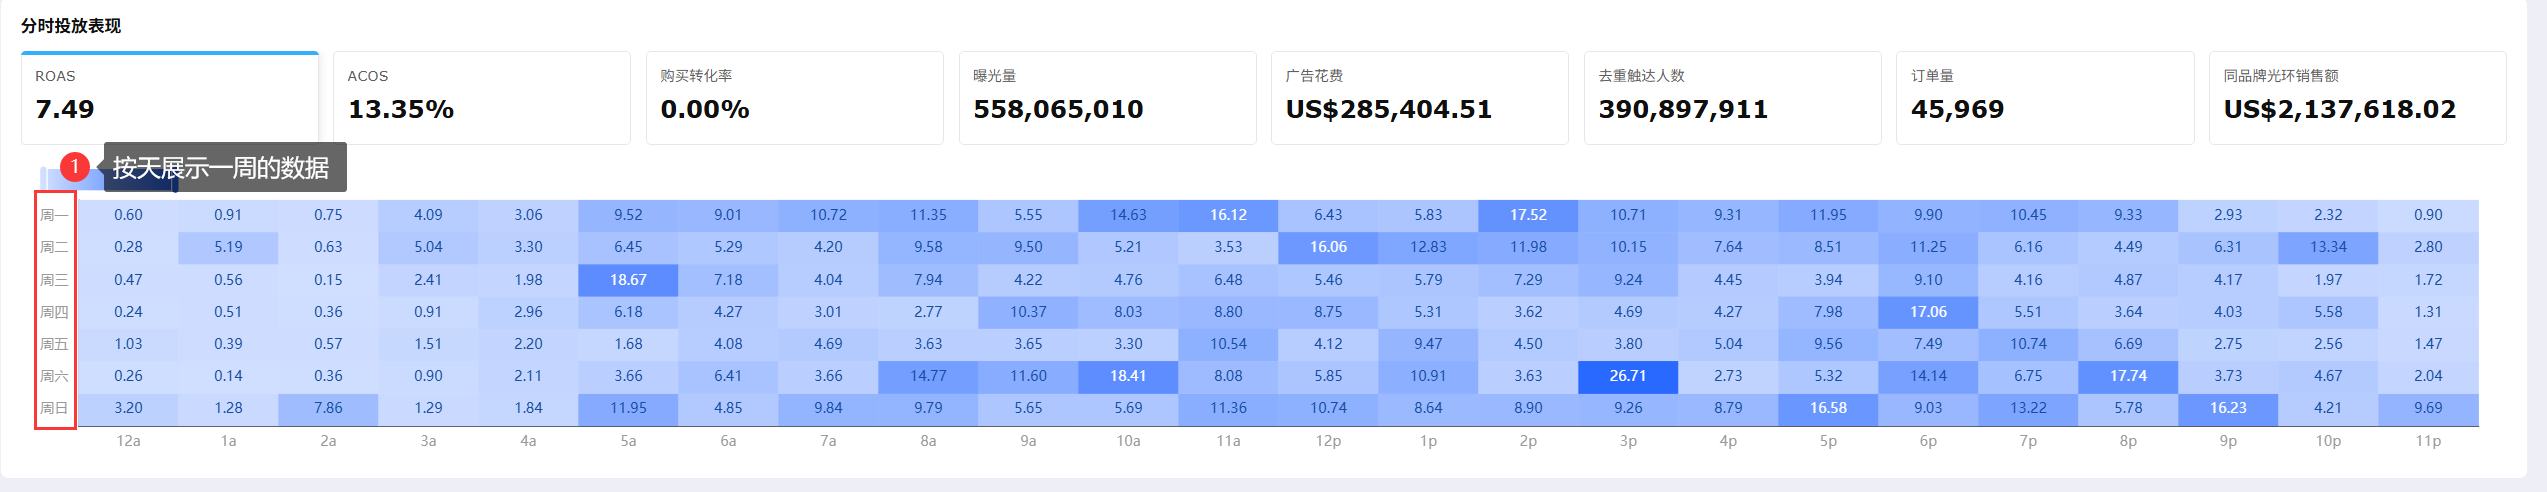
Task: Click the 17.06 cell for 周四 at 6p
Action: [x=1928, y=312]
